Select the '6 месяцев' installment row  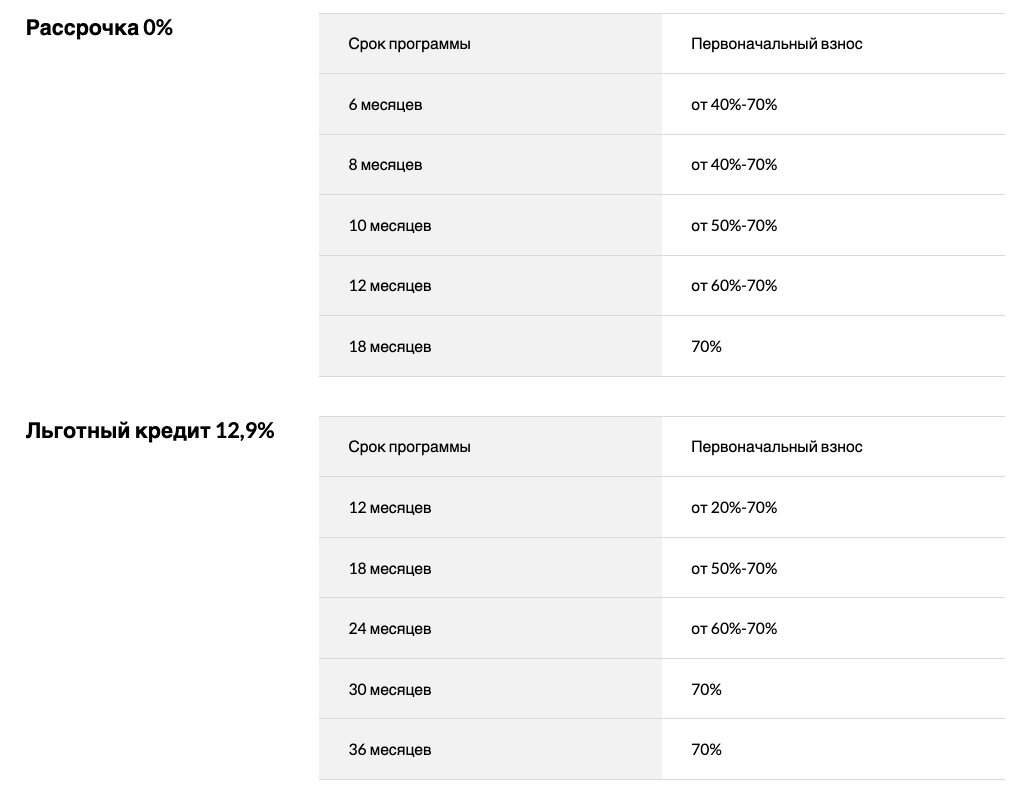tap(662, 104)
